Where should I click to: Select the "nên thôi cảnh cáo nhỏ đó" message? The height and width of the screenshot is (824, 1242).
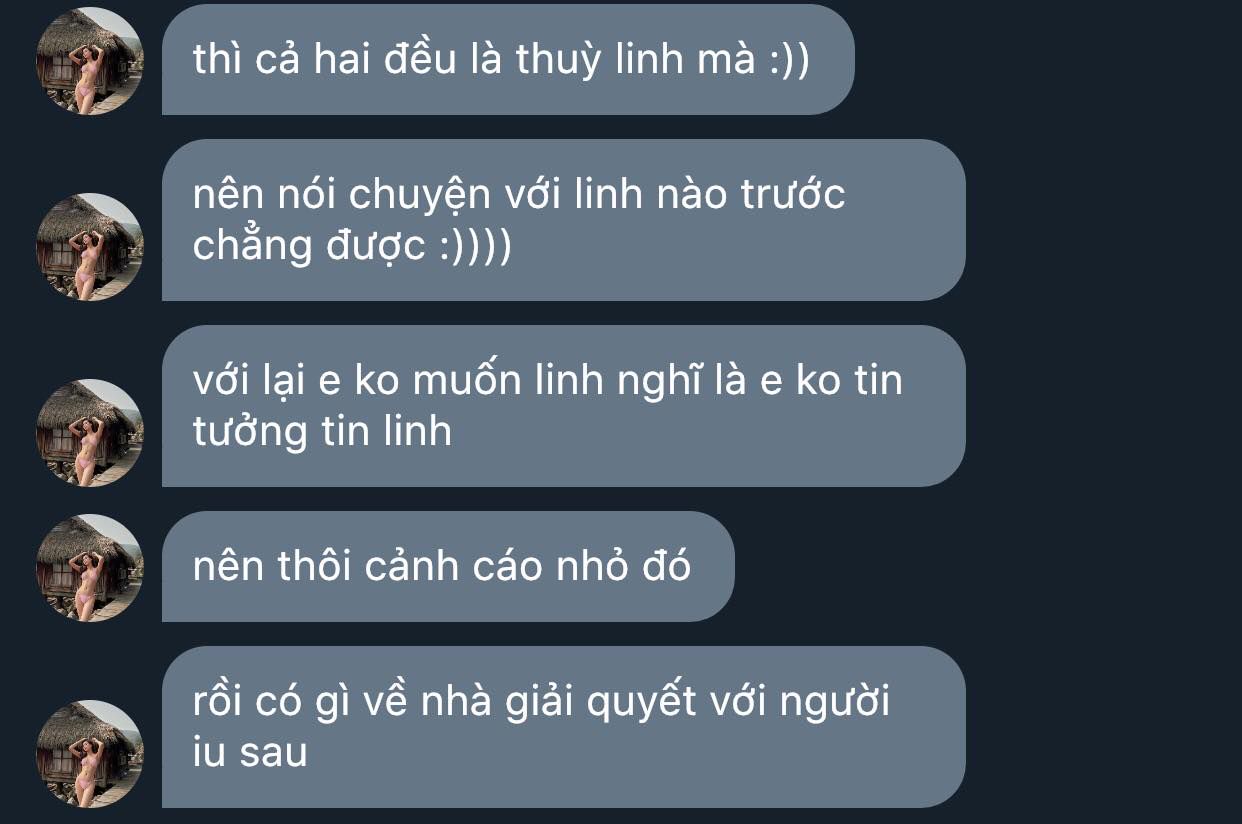click(448, 566)
